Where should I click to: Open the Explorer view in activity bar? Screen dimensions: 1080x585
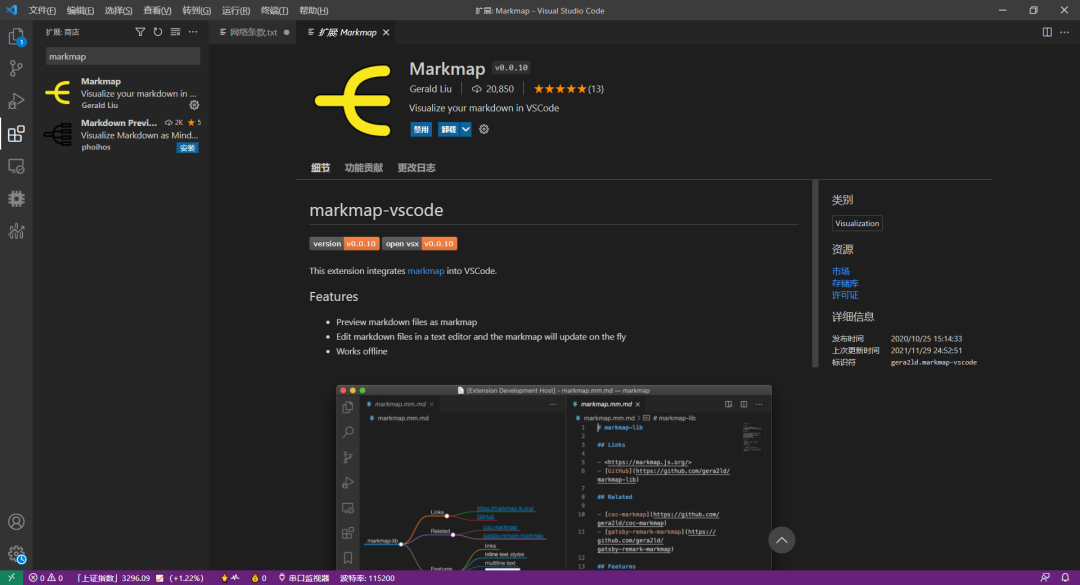16,36
